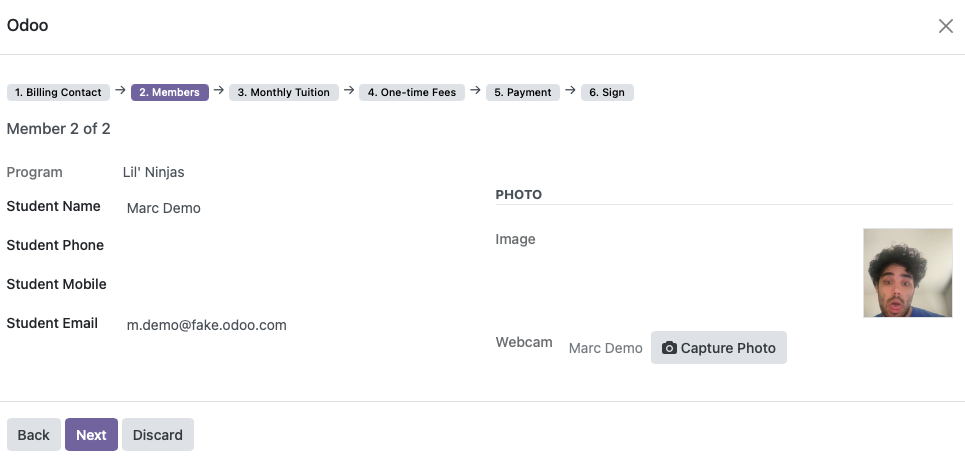The height and width of the screenshot is (464, 965).
Task: Click the arrow after Billing Contact step
Action: pyautogui.click(x=121, y=90)
